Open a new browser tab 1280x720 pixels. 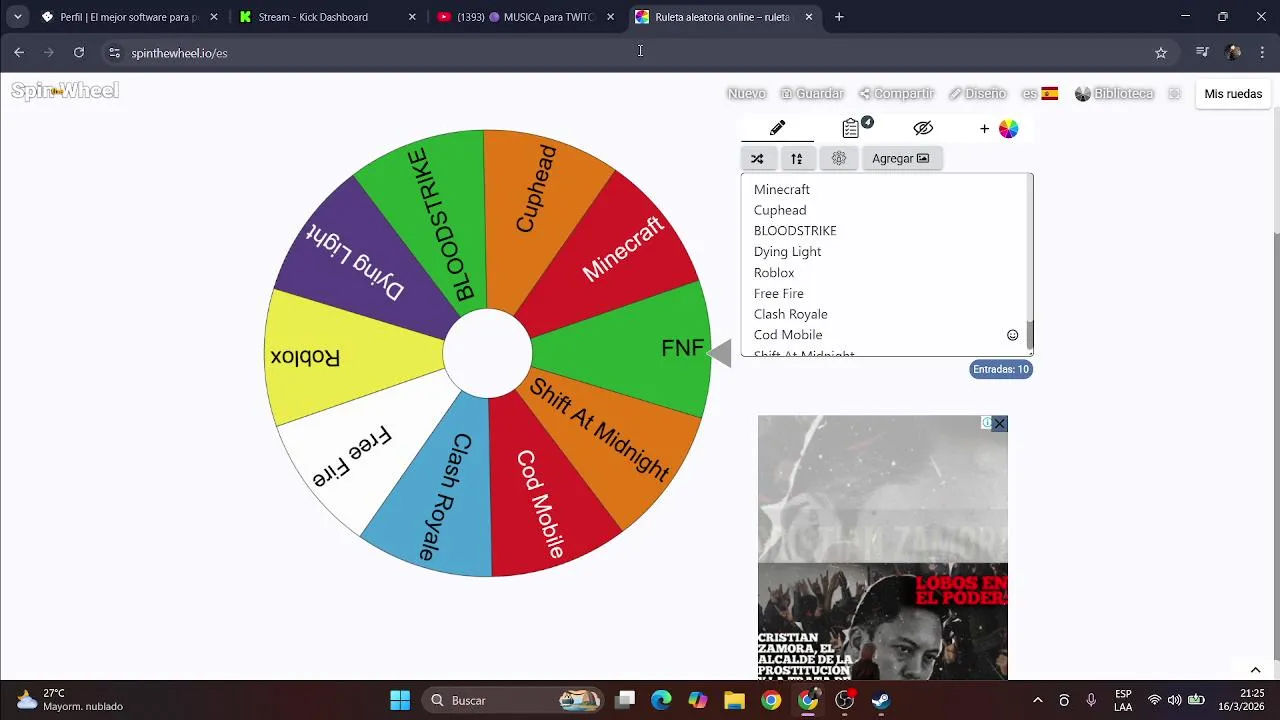pos(839,17)
